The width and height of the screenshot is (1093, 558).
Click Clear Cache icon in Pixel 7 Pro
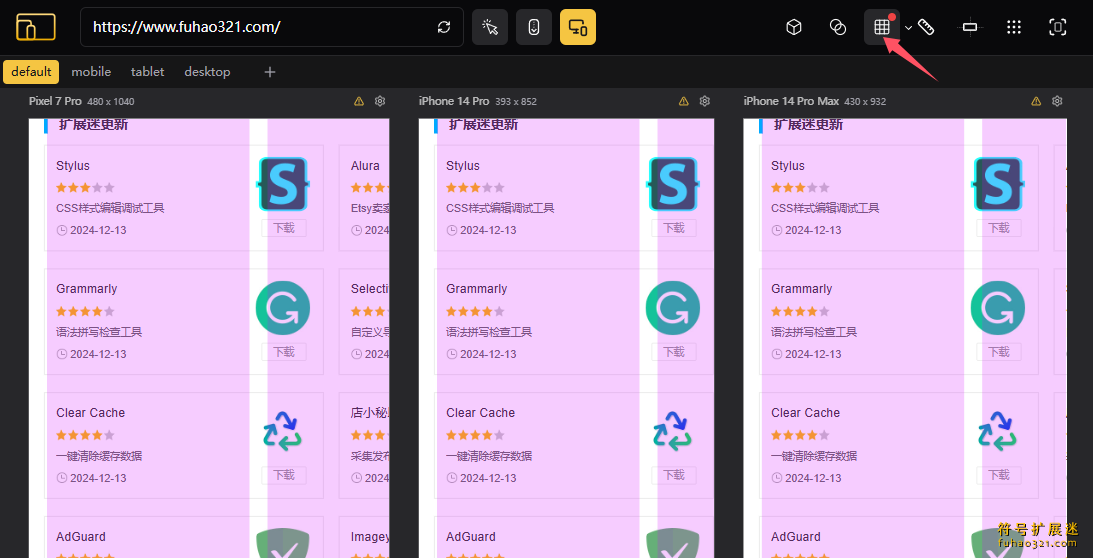pos(283,431)
